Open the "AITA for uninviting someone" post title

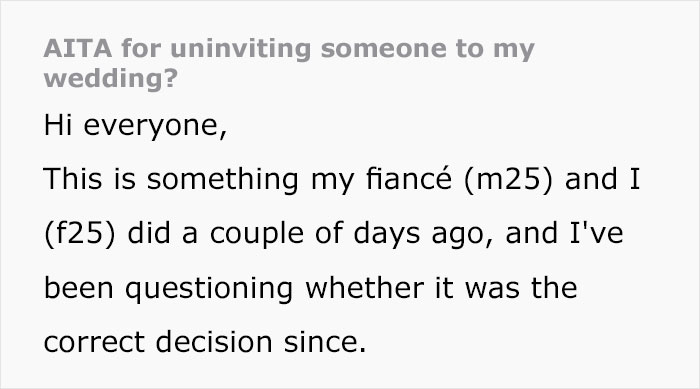(x=289, y=64)
